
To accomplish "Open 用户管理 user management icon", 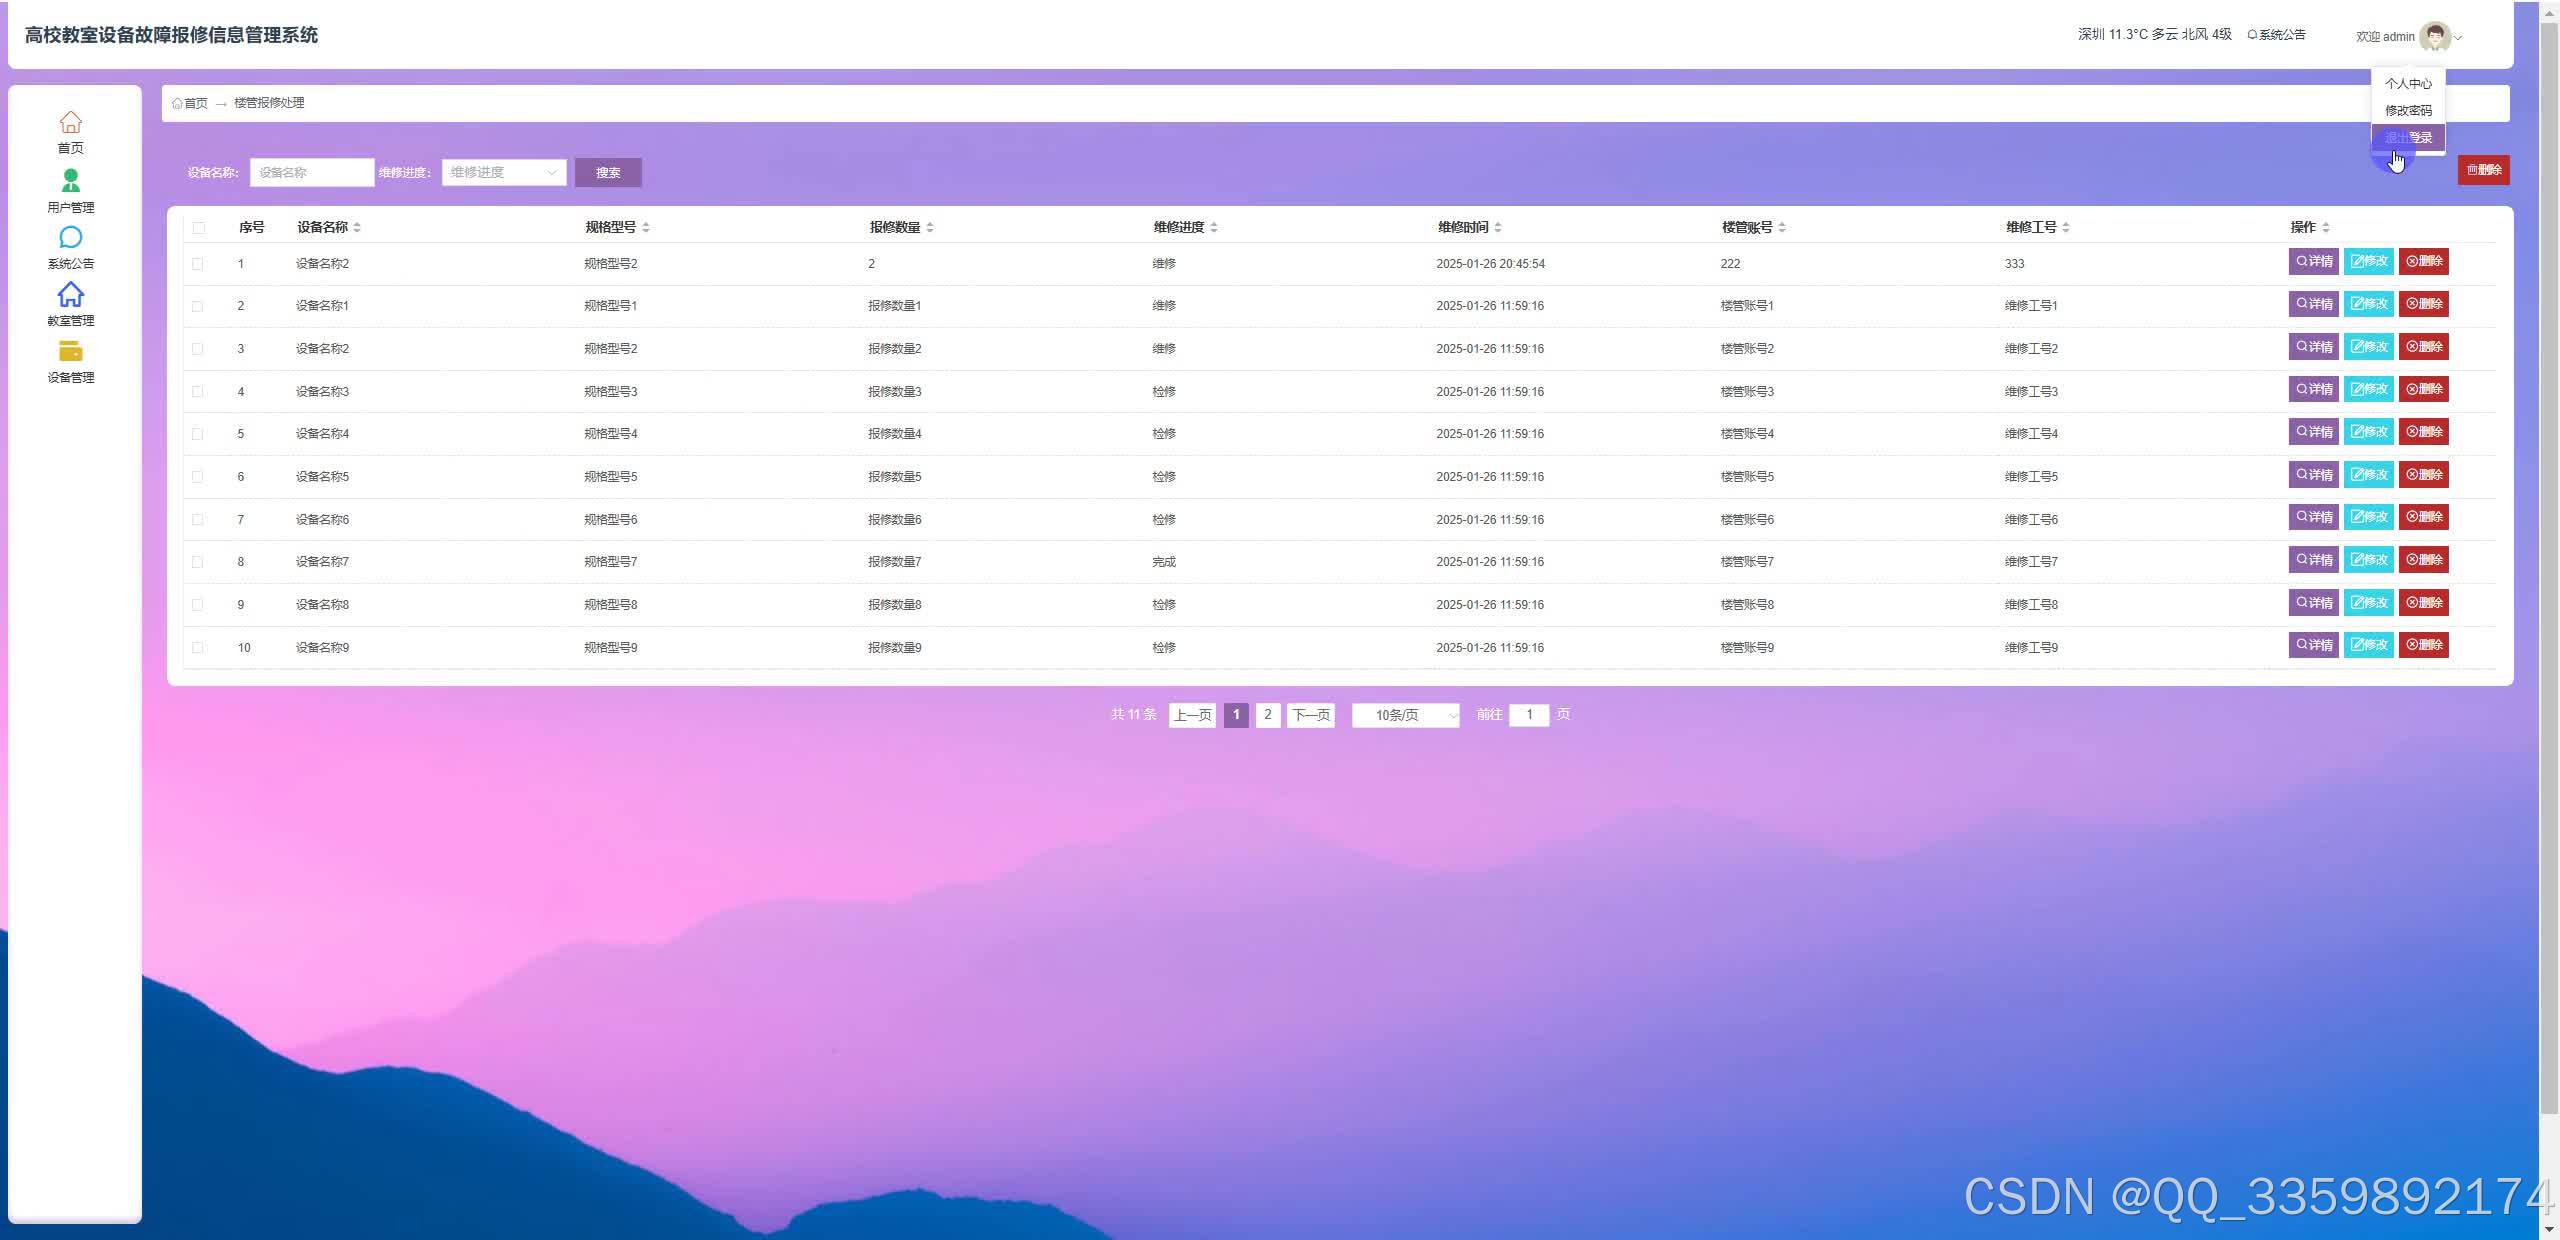I will click(x=70, y=181).
